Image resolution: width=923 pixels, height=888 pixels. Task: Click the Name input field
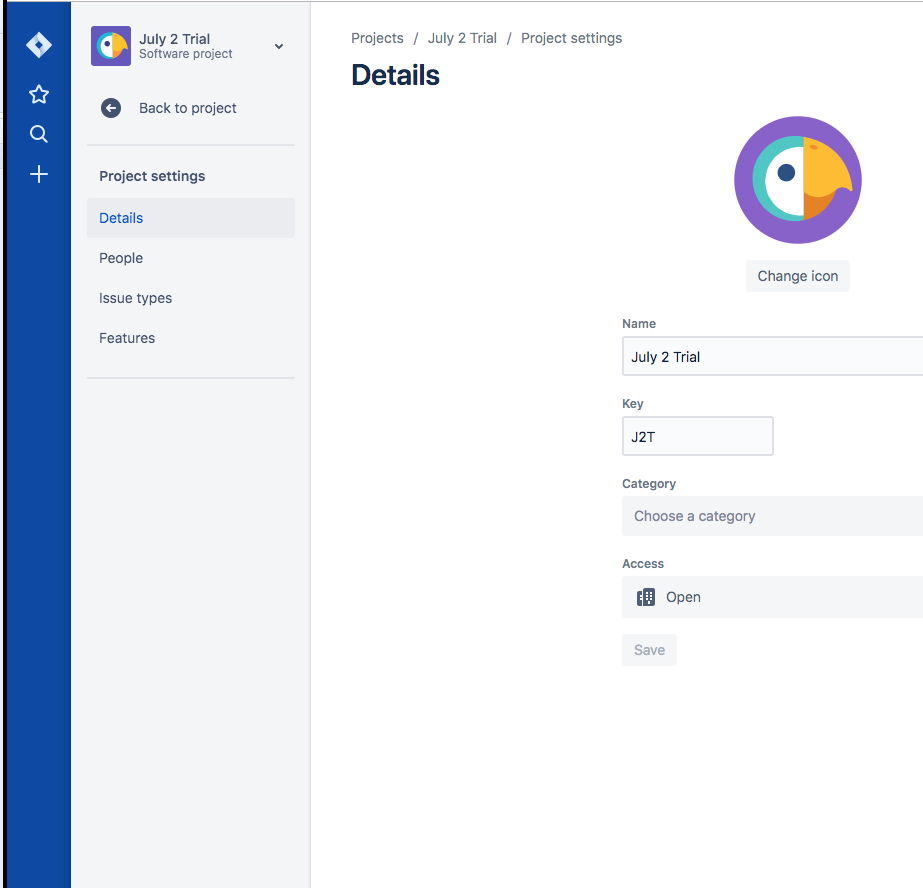pos(772,357)
